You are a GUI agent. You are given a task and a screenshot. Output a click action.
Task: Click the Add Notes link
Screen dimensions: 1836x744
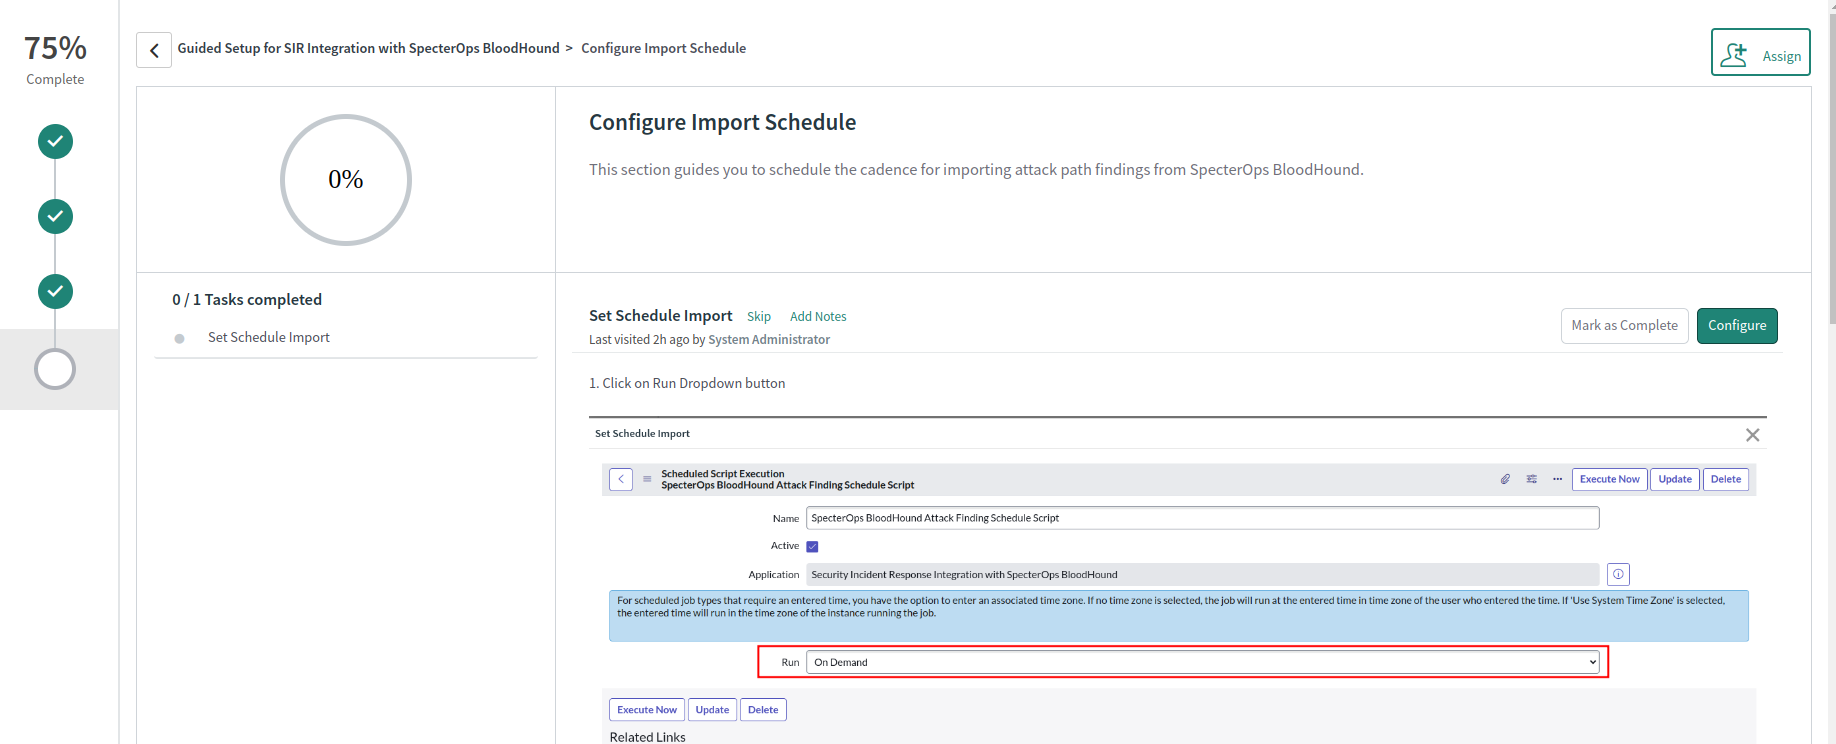coord(818,316)
